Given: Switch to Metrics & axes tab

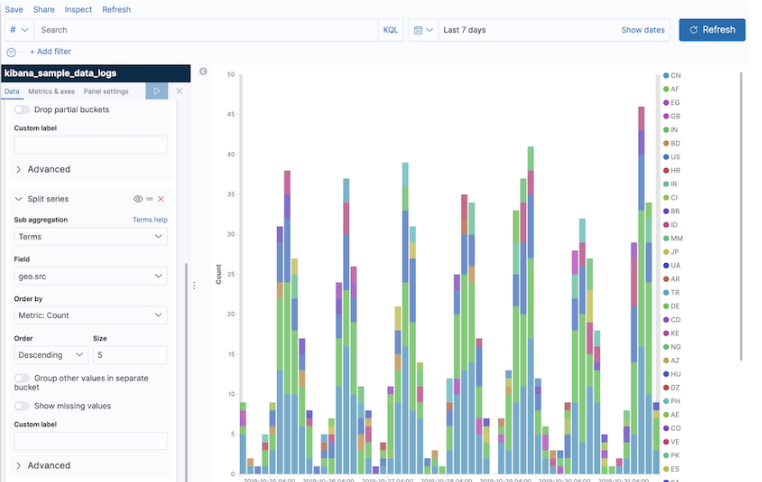Looking at the screenshot, I should 51,91.
